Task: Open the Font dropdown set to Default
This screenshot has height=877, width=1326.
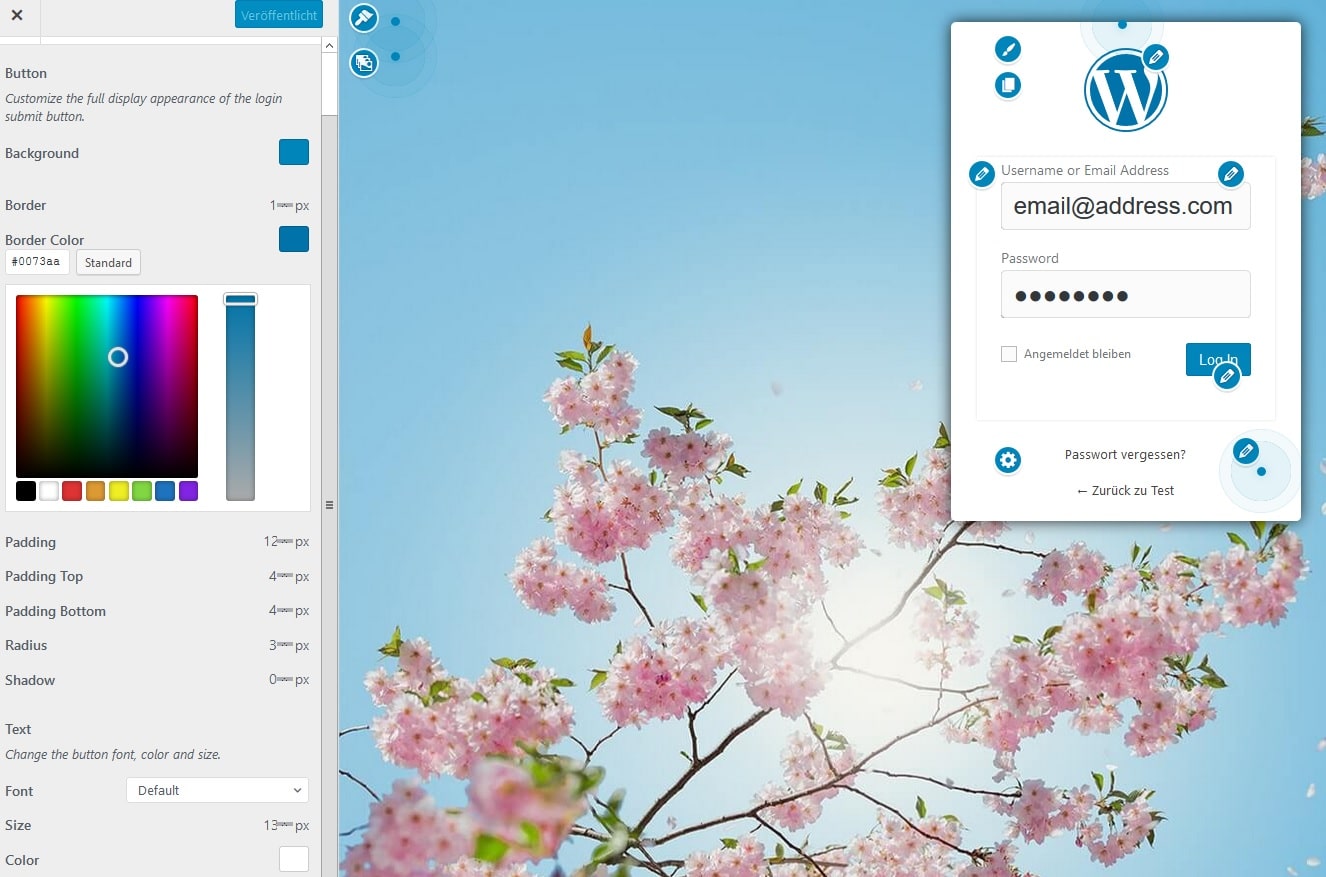Action: [x=217, y=790]
